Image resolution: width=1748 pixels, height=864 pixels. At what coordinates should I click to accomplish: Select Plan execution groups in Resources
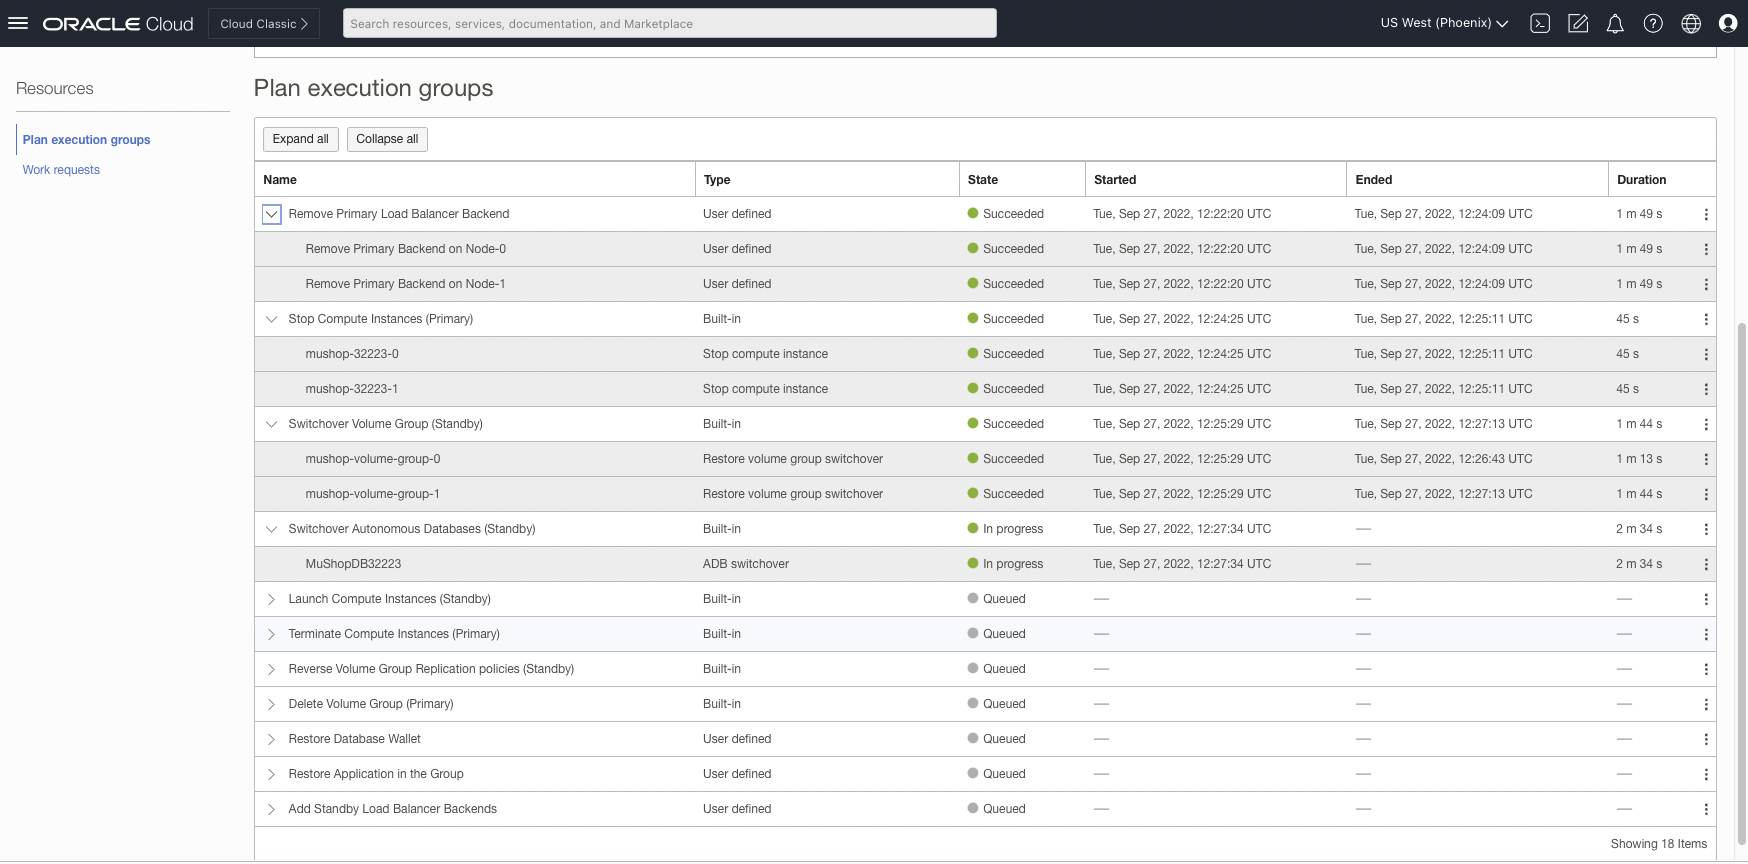click(x=86, y=140)
